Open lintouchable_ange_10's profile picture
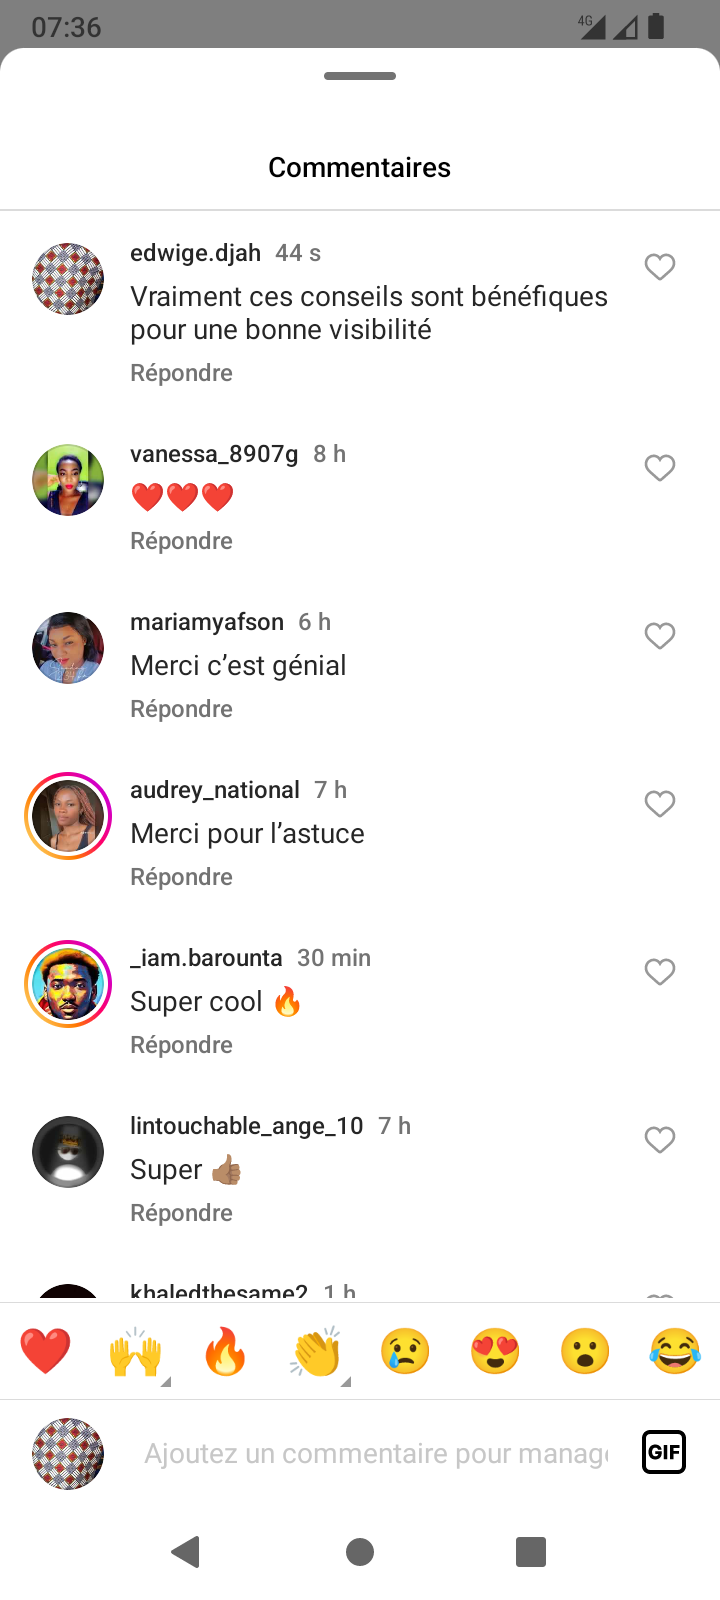This screenshot has width=720, height=1600. pos(68,1152)
